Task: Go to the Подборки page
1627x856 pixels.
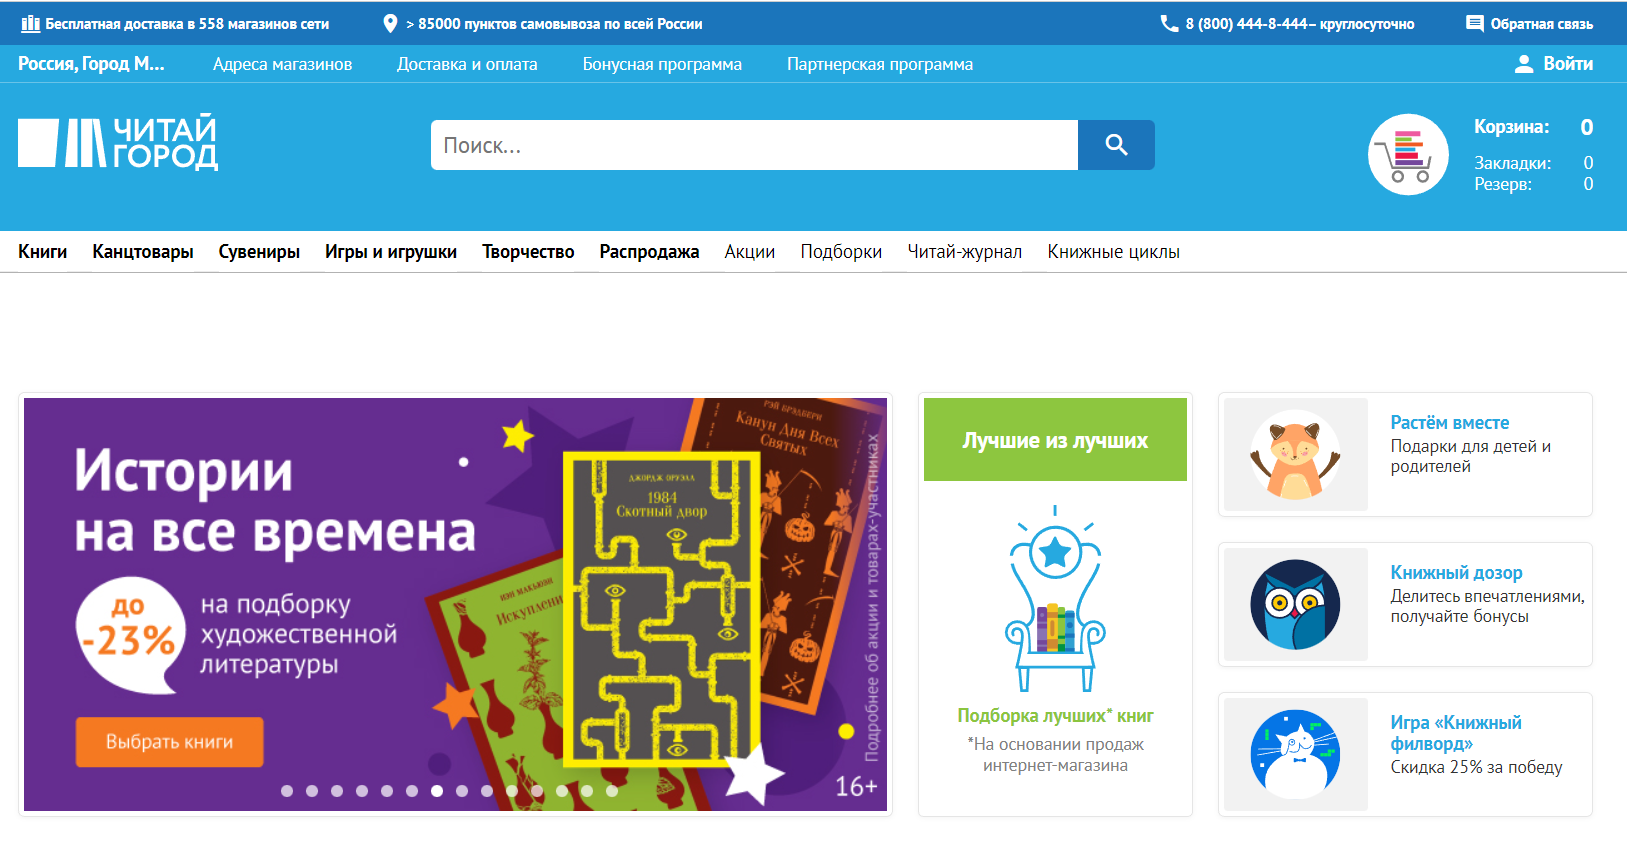Action: point(841,252)
